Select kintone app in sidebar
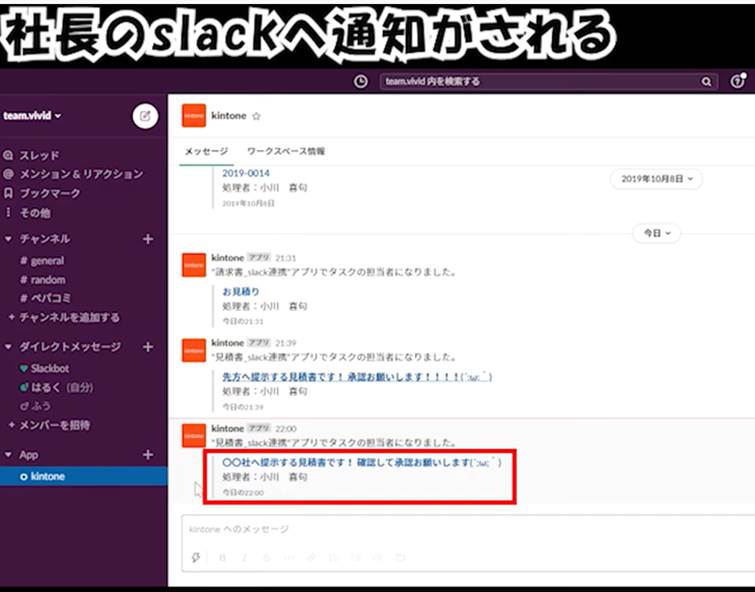 [84, 476]
